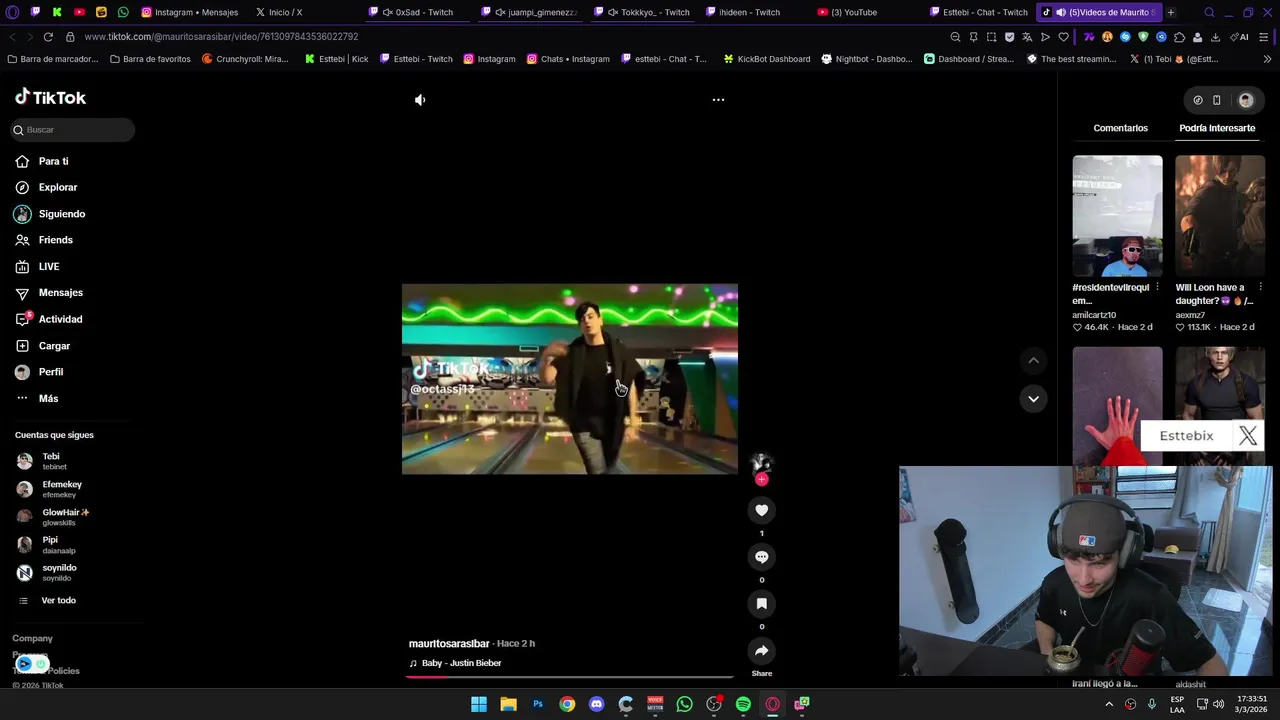
Task: Follow the author with the red plus
Action: (x=761, y=480)
